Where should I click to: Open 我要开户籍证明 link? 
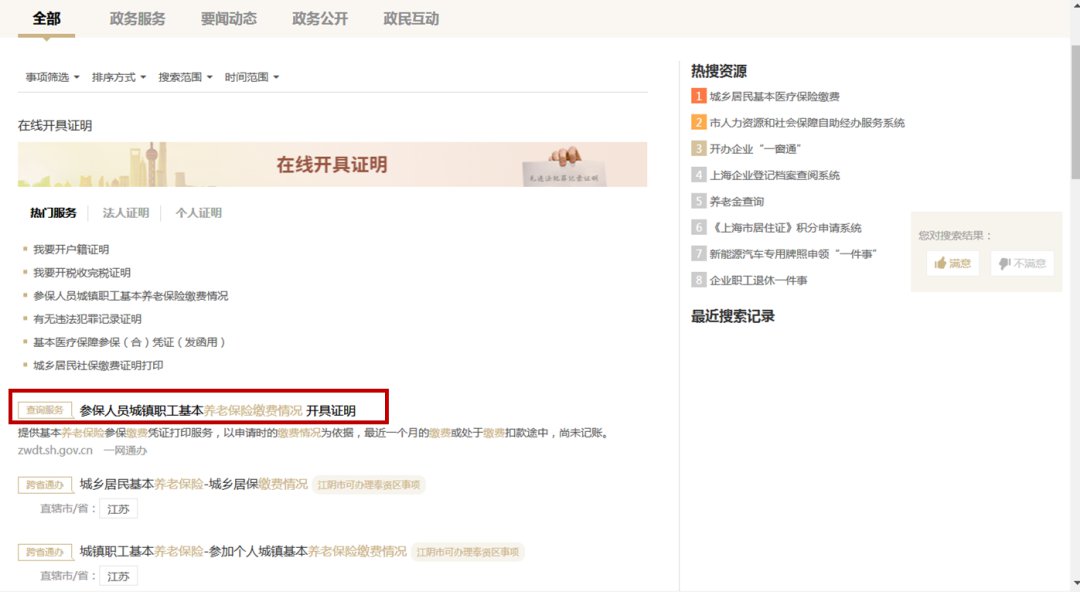[x=71, y=249]
